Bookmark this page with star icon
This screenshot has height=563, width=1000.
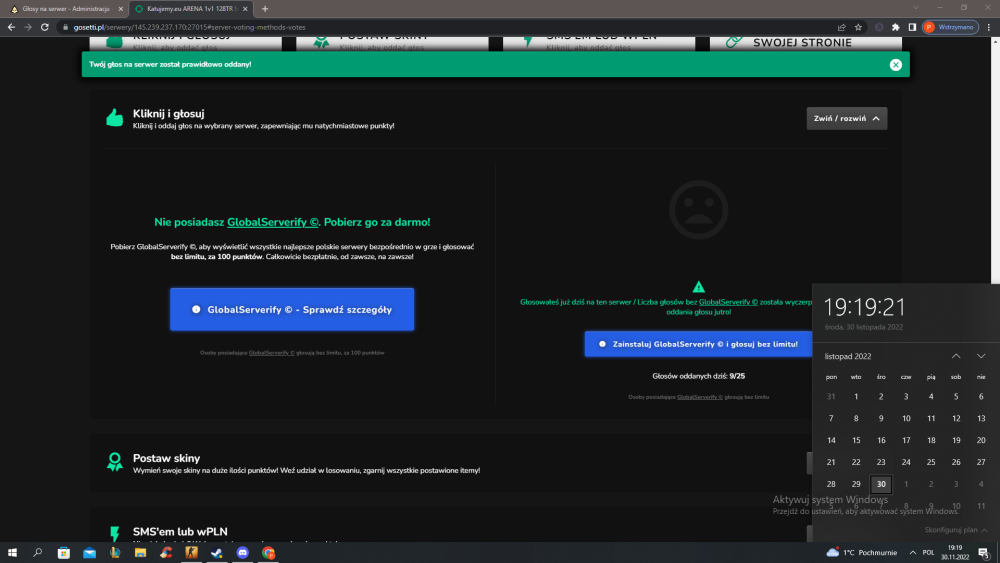(x=858, y=27)
